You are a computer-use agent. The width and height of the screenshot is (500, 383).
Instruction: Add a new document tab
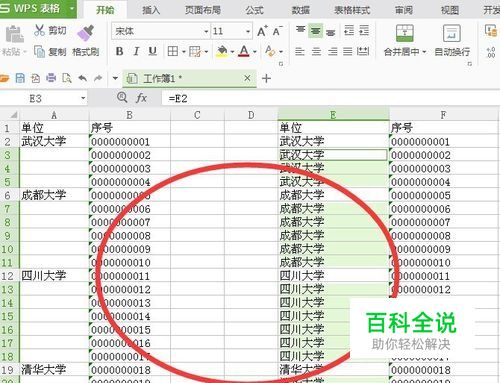click(x=266, y=79)
